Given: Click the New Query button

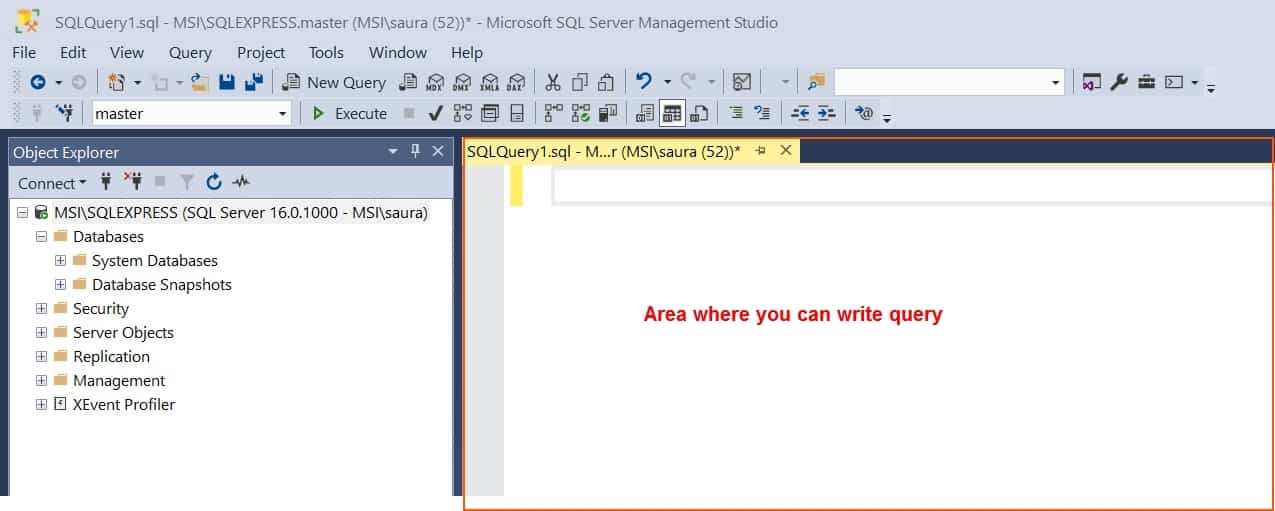Looking at the screenshot, I should point(335,82).
